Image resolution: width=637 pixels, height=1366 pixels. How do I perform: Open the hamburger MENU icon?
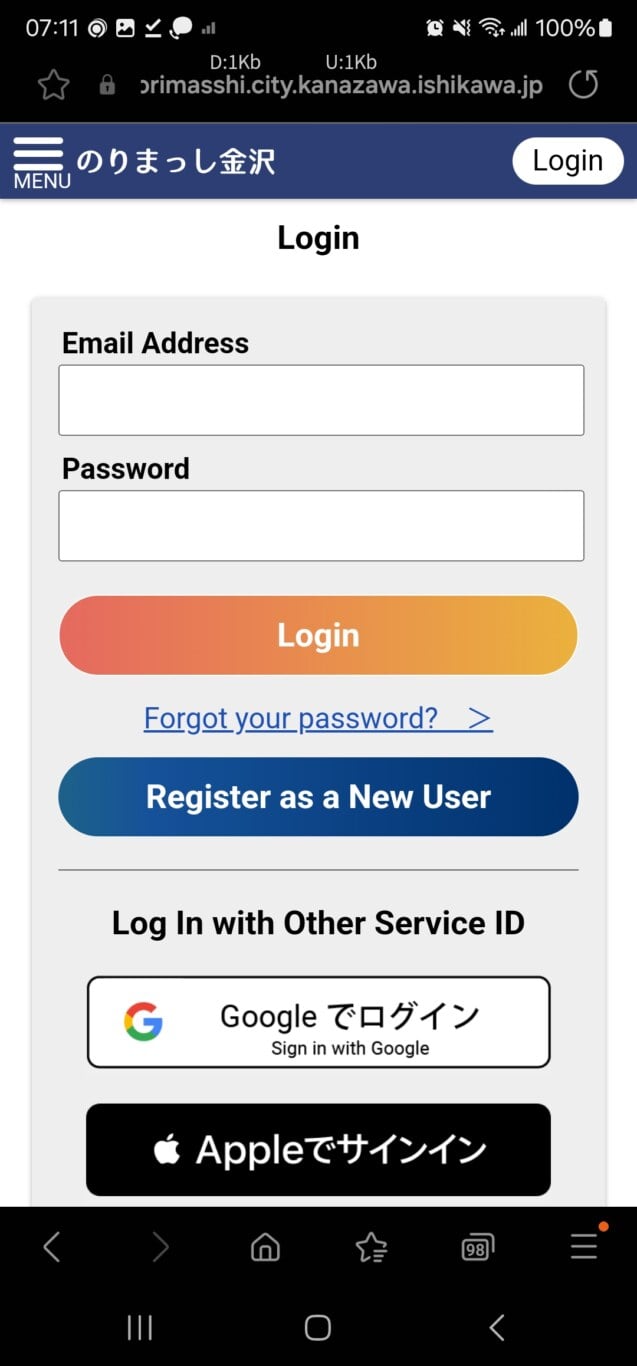[x=40, y=163]
